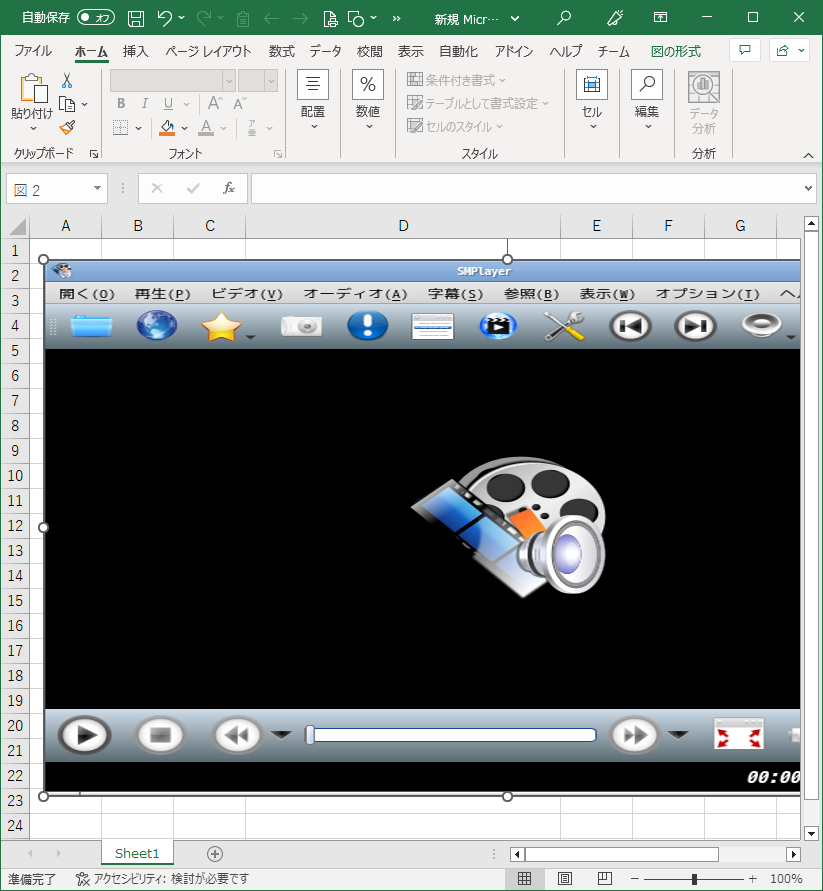Click the print preview icon in the quick access toolbar

coord(330,18)
